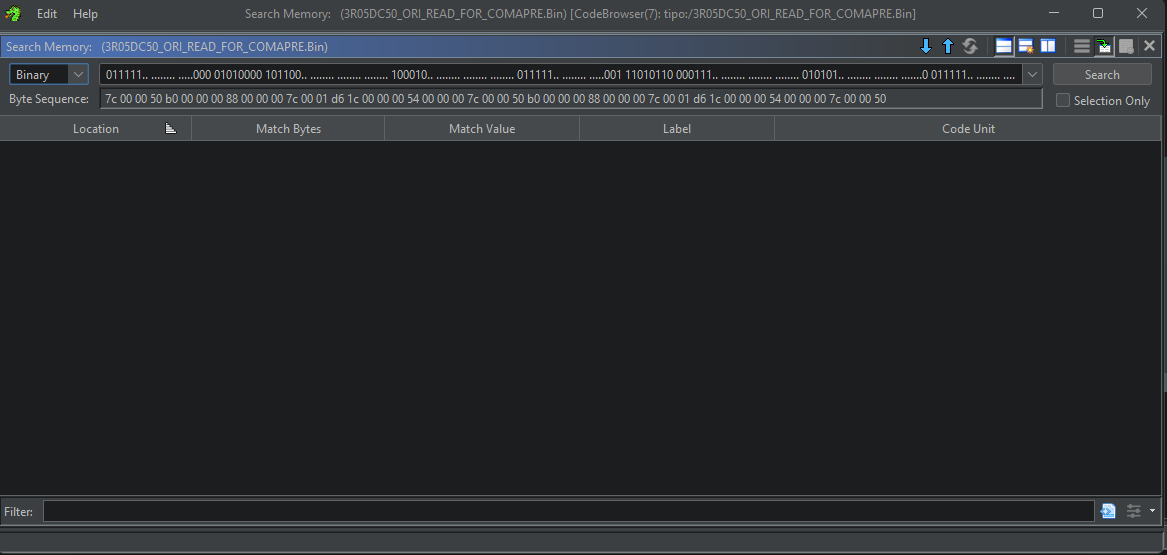Toggle the side-by-side panes view icon
This screenshot has width=1167, height=555.
[x=1048, y=46]
